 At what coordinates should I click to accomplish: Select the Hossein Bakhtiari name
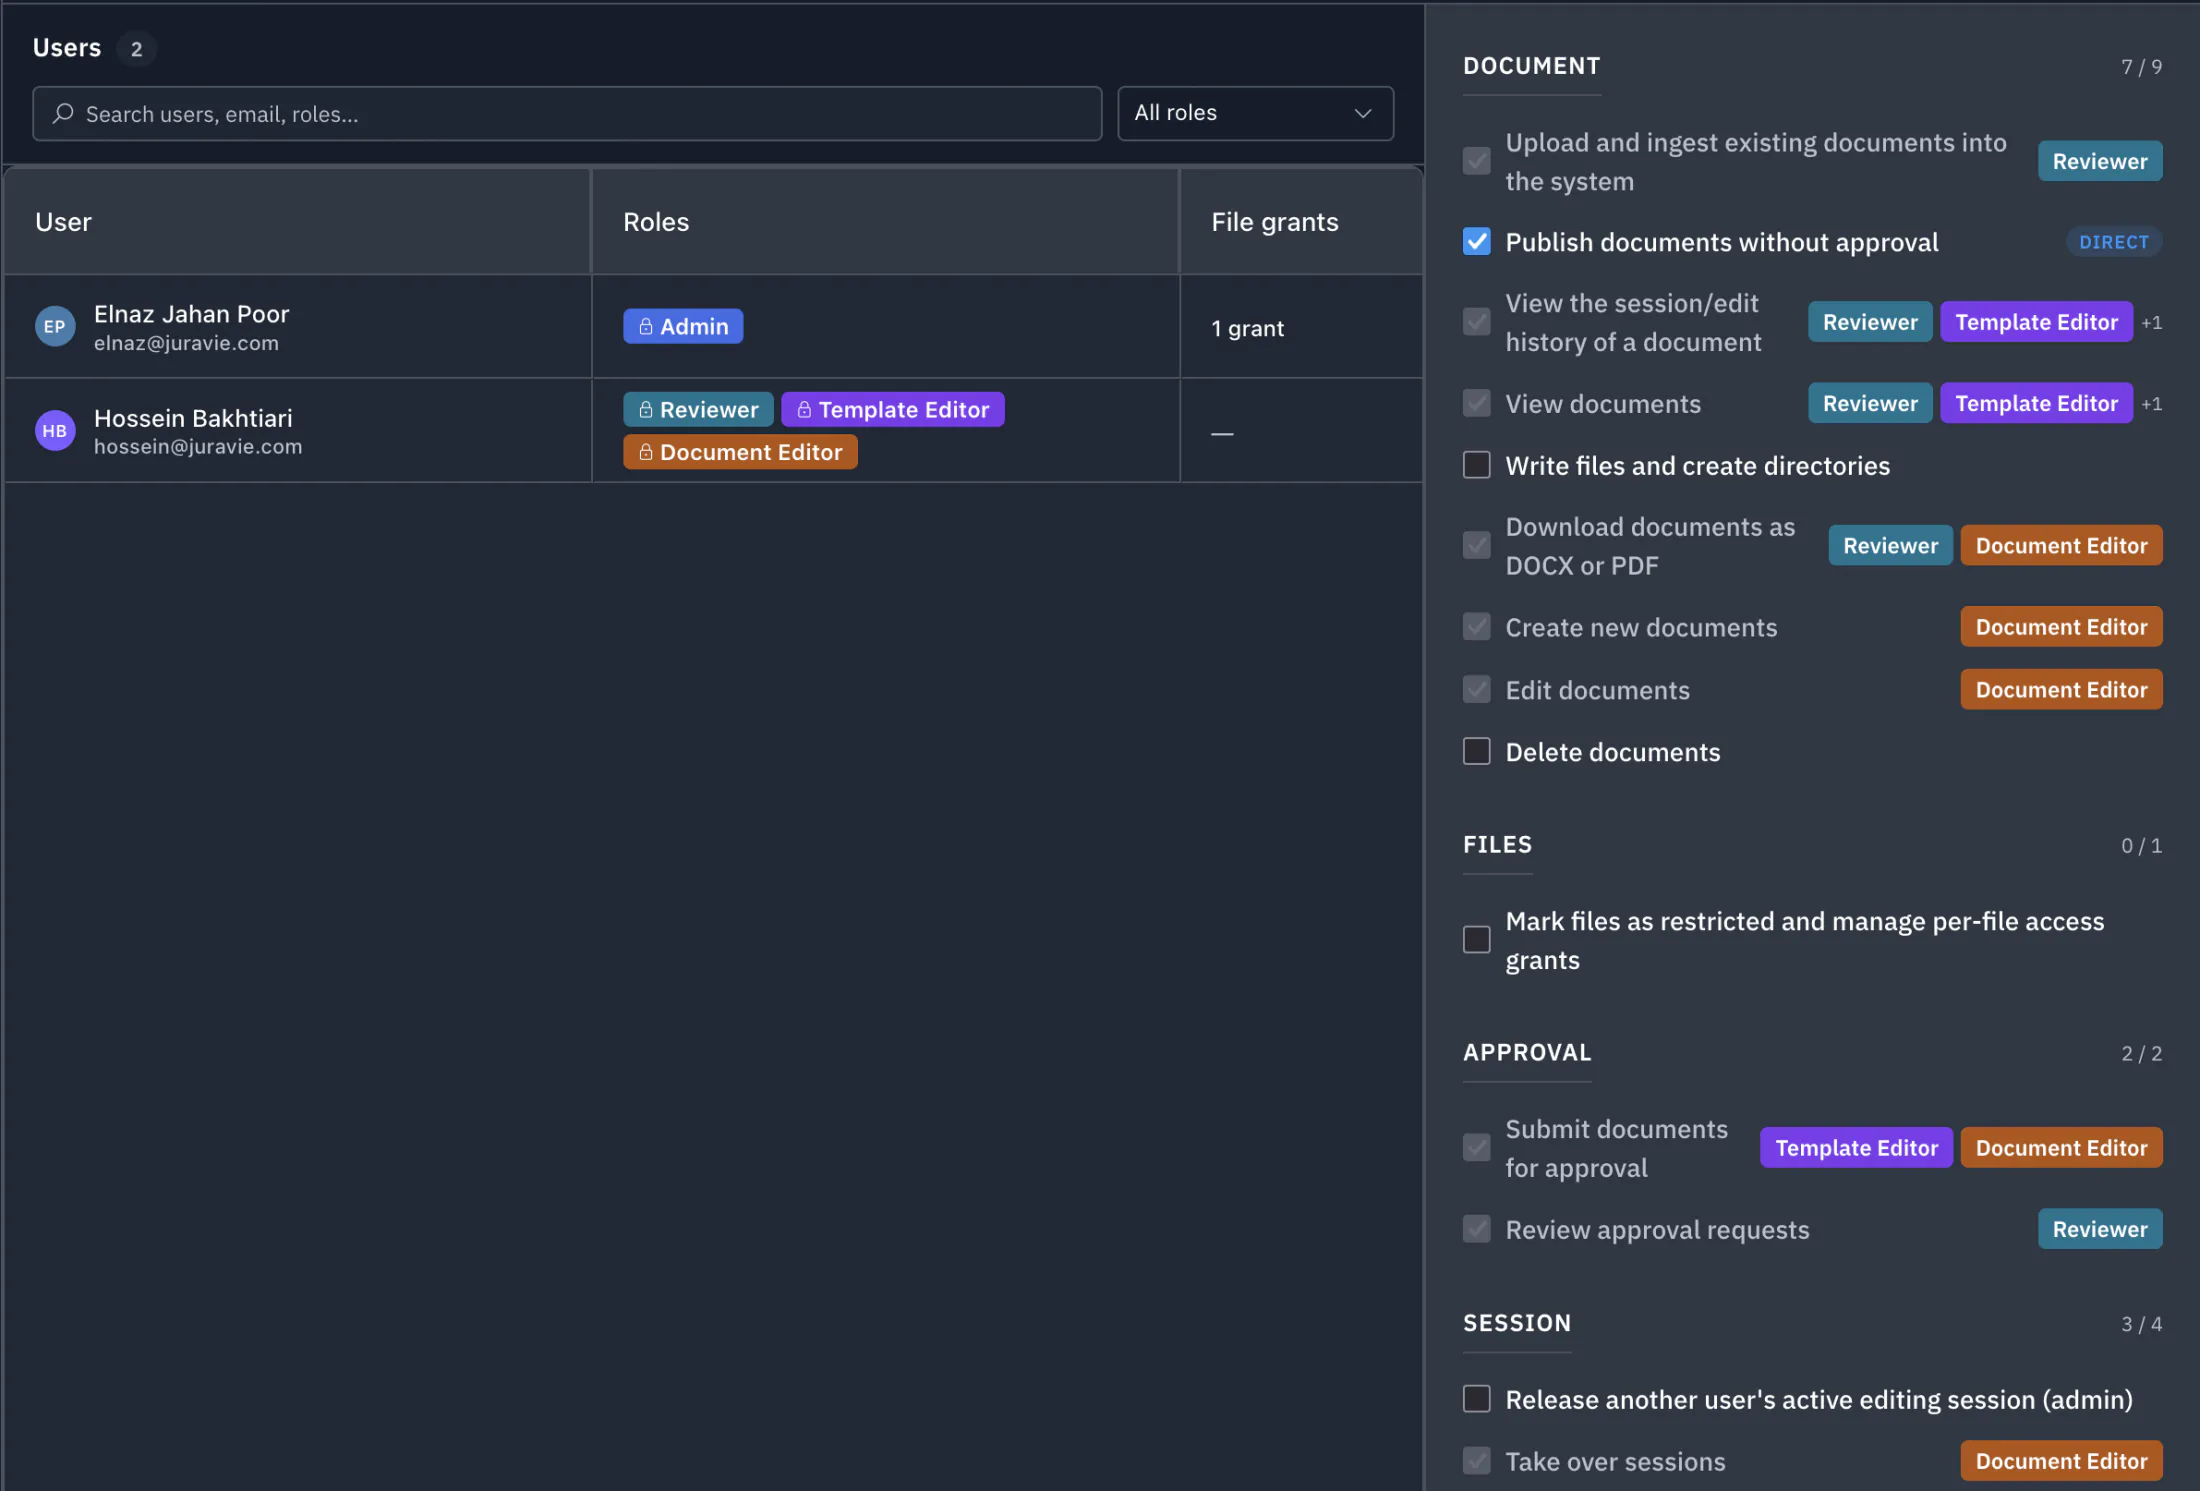click(x=193, y=418)
